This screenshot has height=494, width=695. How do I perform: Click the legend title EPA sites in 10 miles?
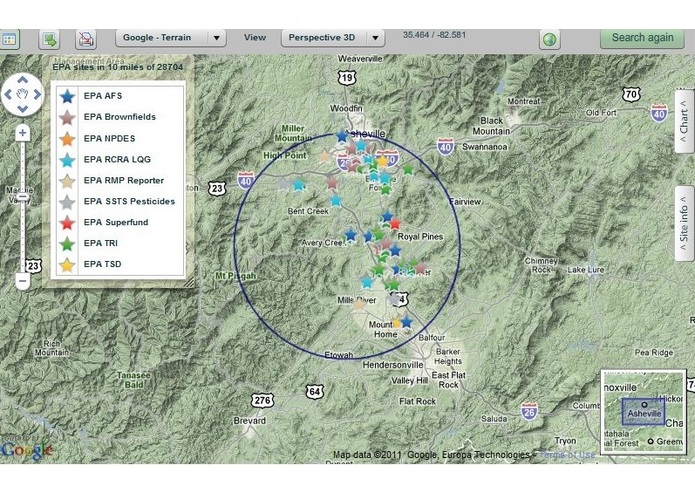pyautogui.click(x=118, y=67)
